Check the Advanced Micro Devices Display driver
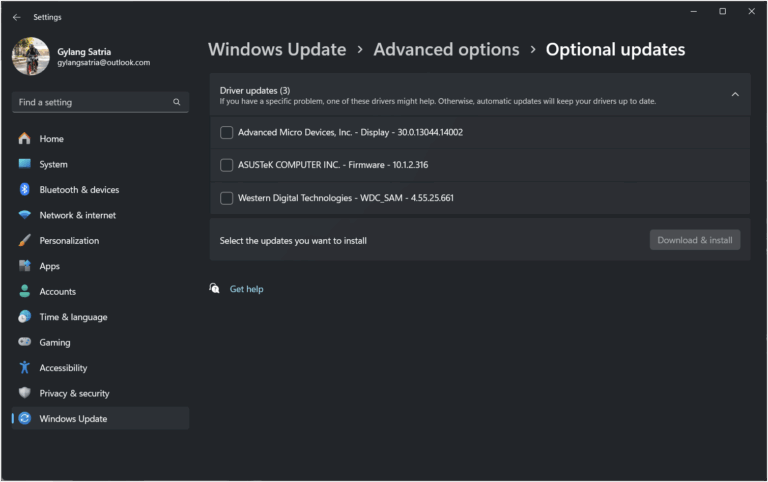The width and height of the screenshot is (768, 482). [226, 132]
